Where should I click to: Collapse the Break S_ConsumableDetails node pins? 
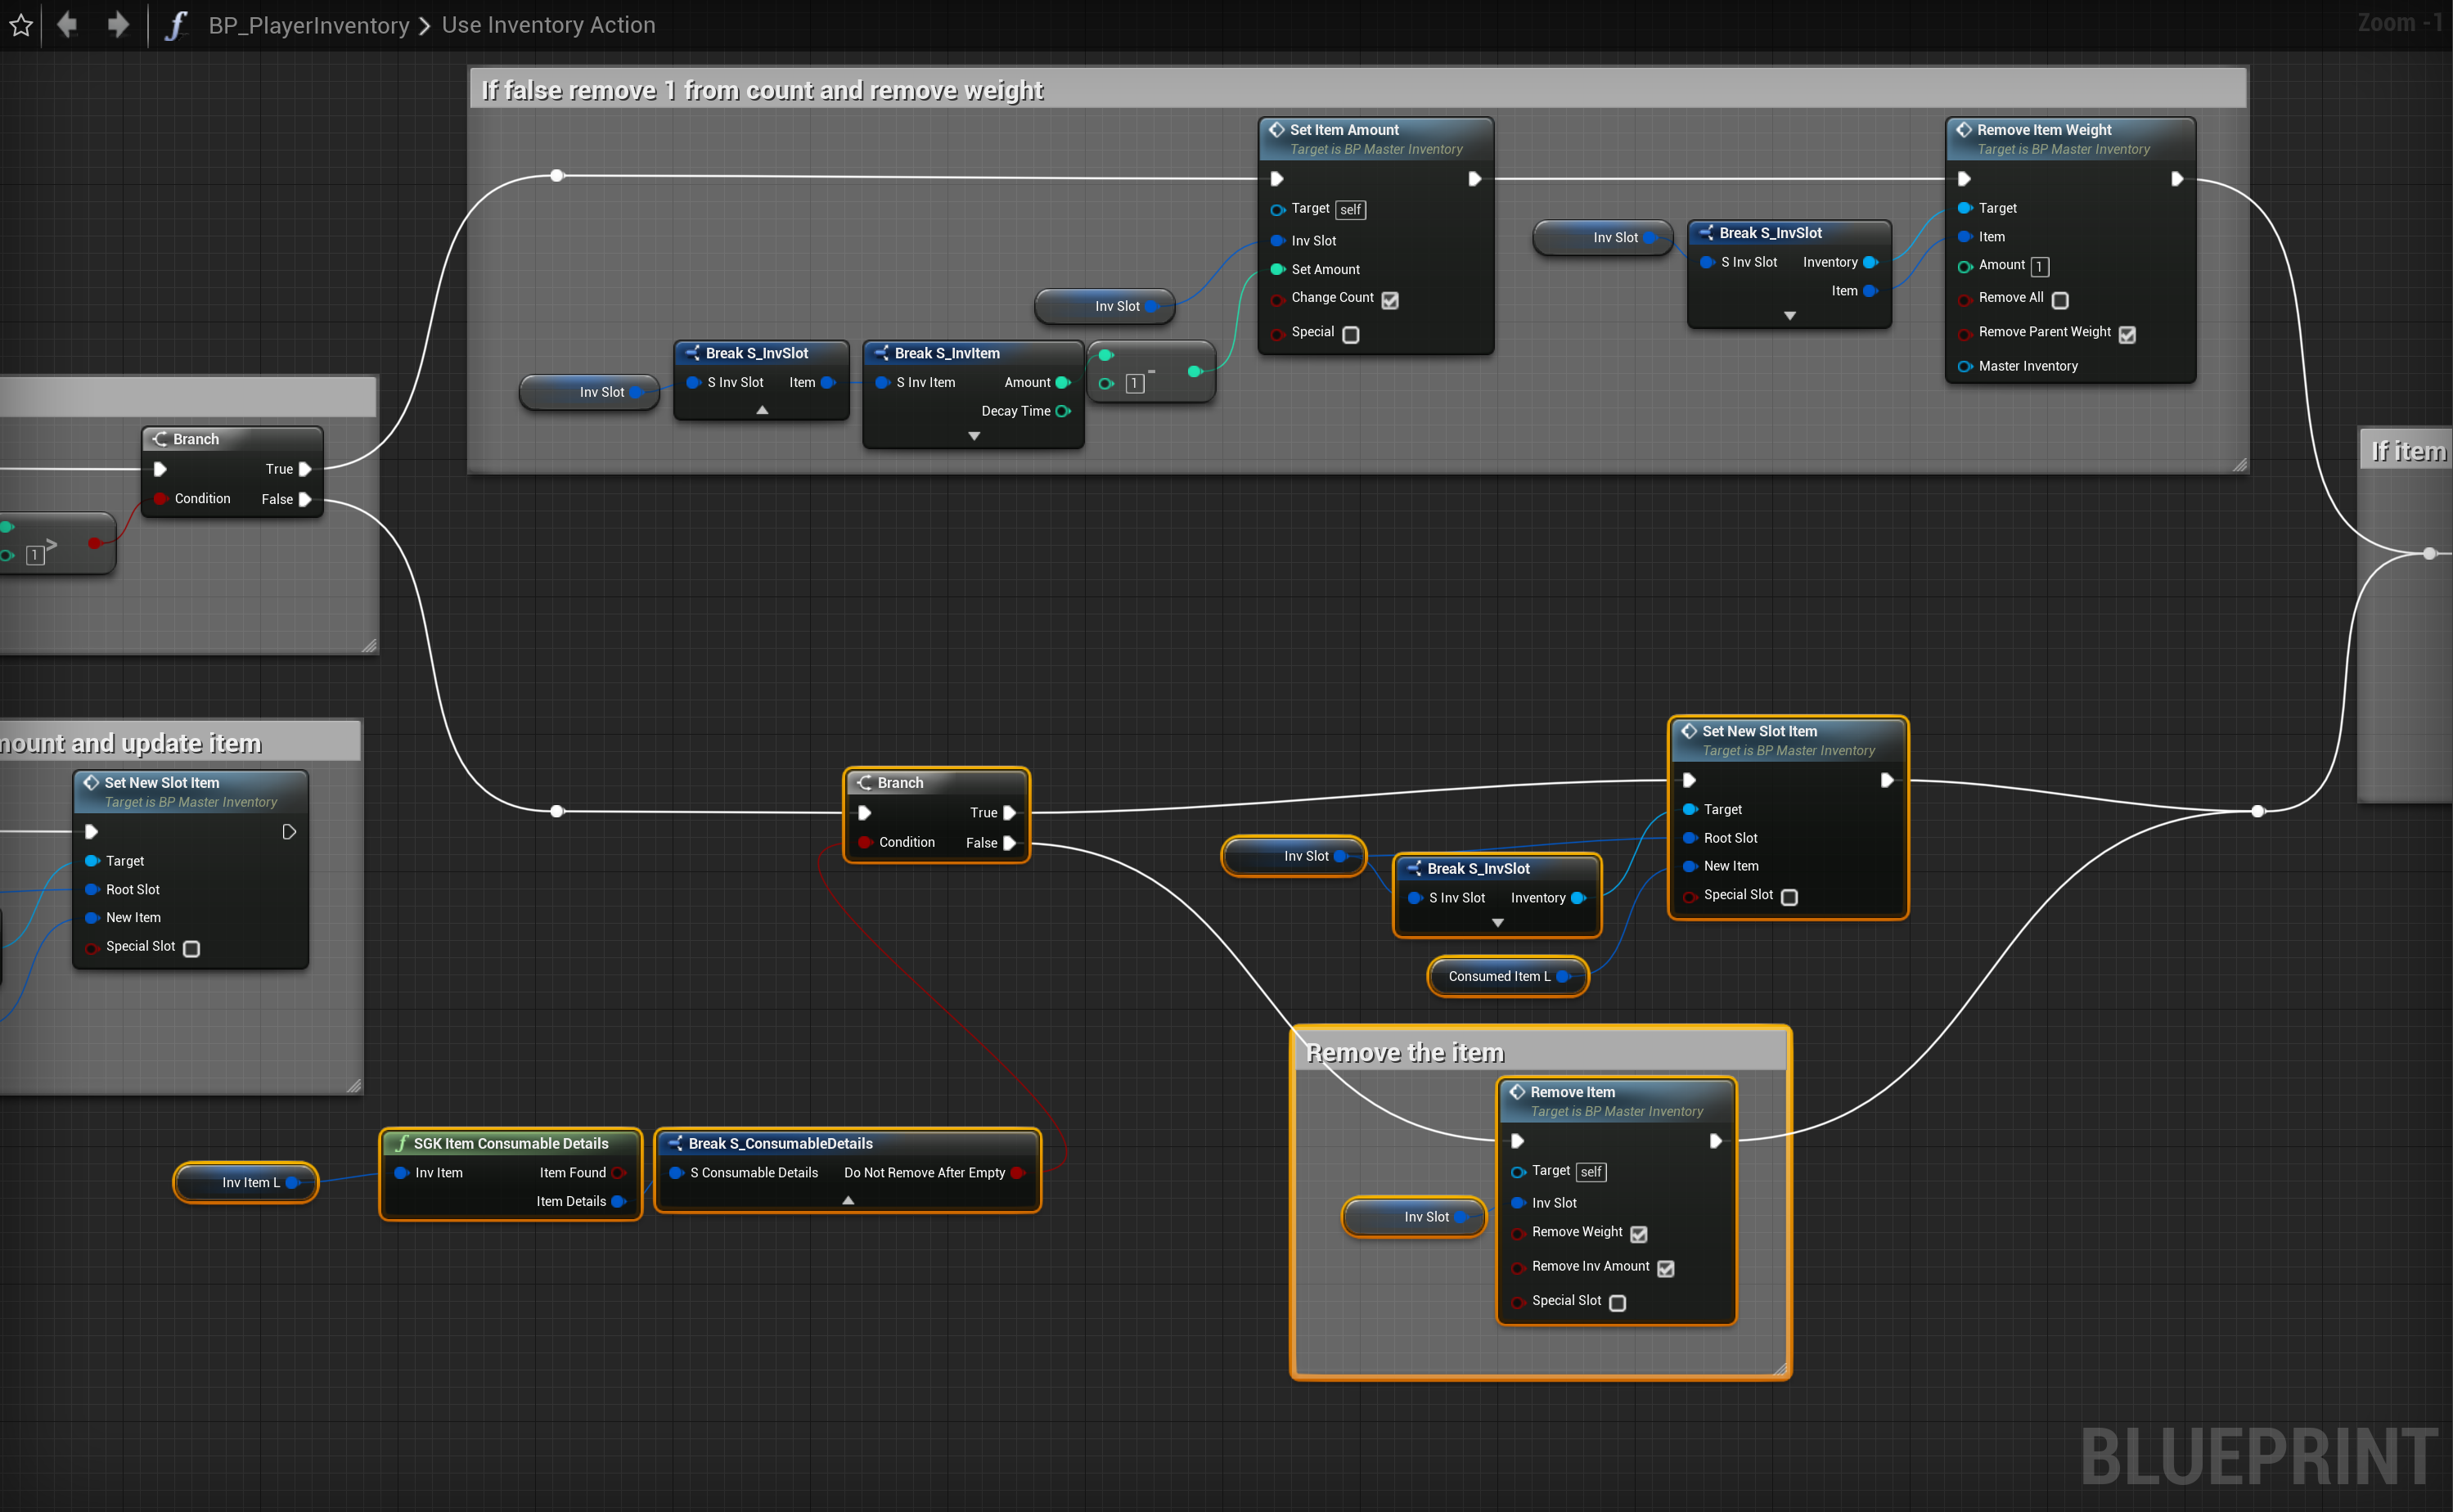pyautogui.click(x=848, y=1200)
